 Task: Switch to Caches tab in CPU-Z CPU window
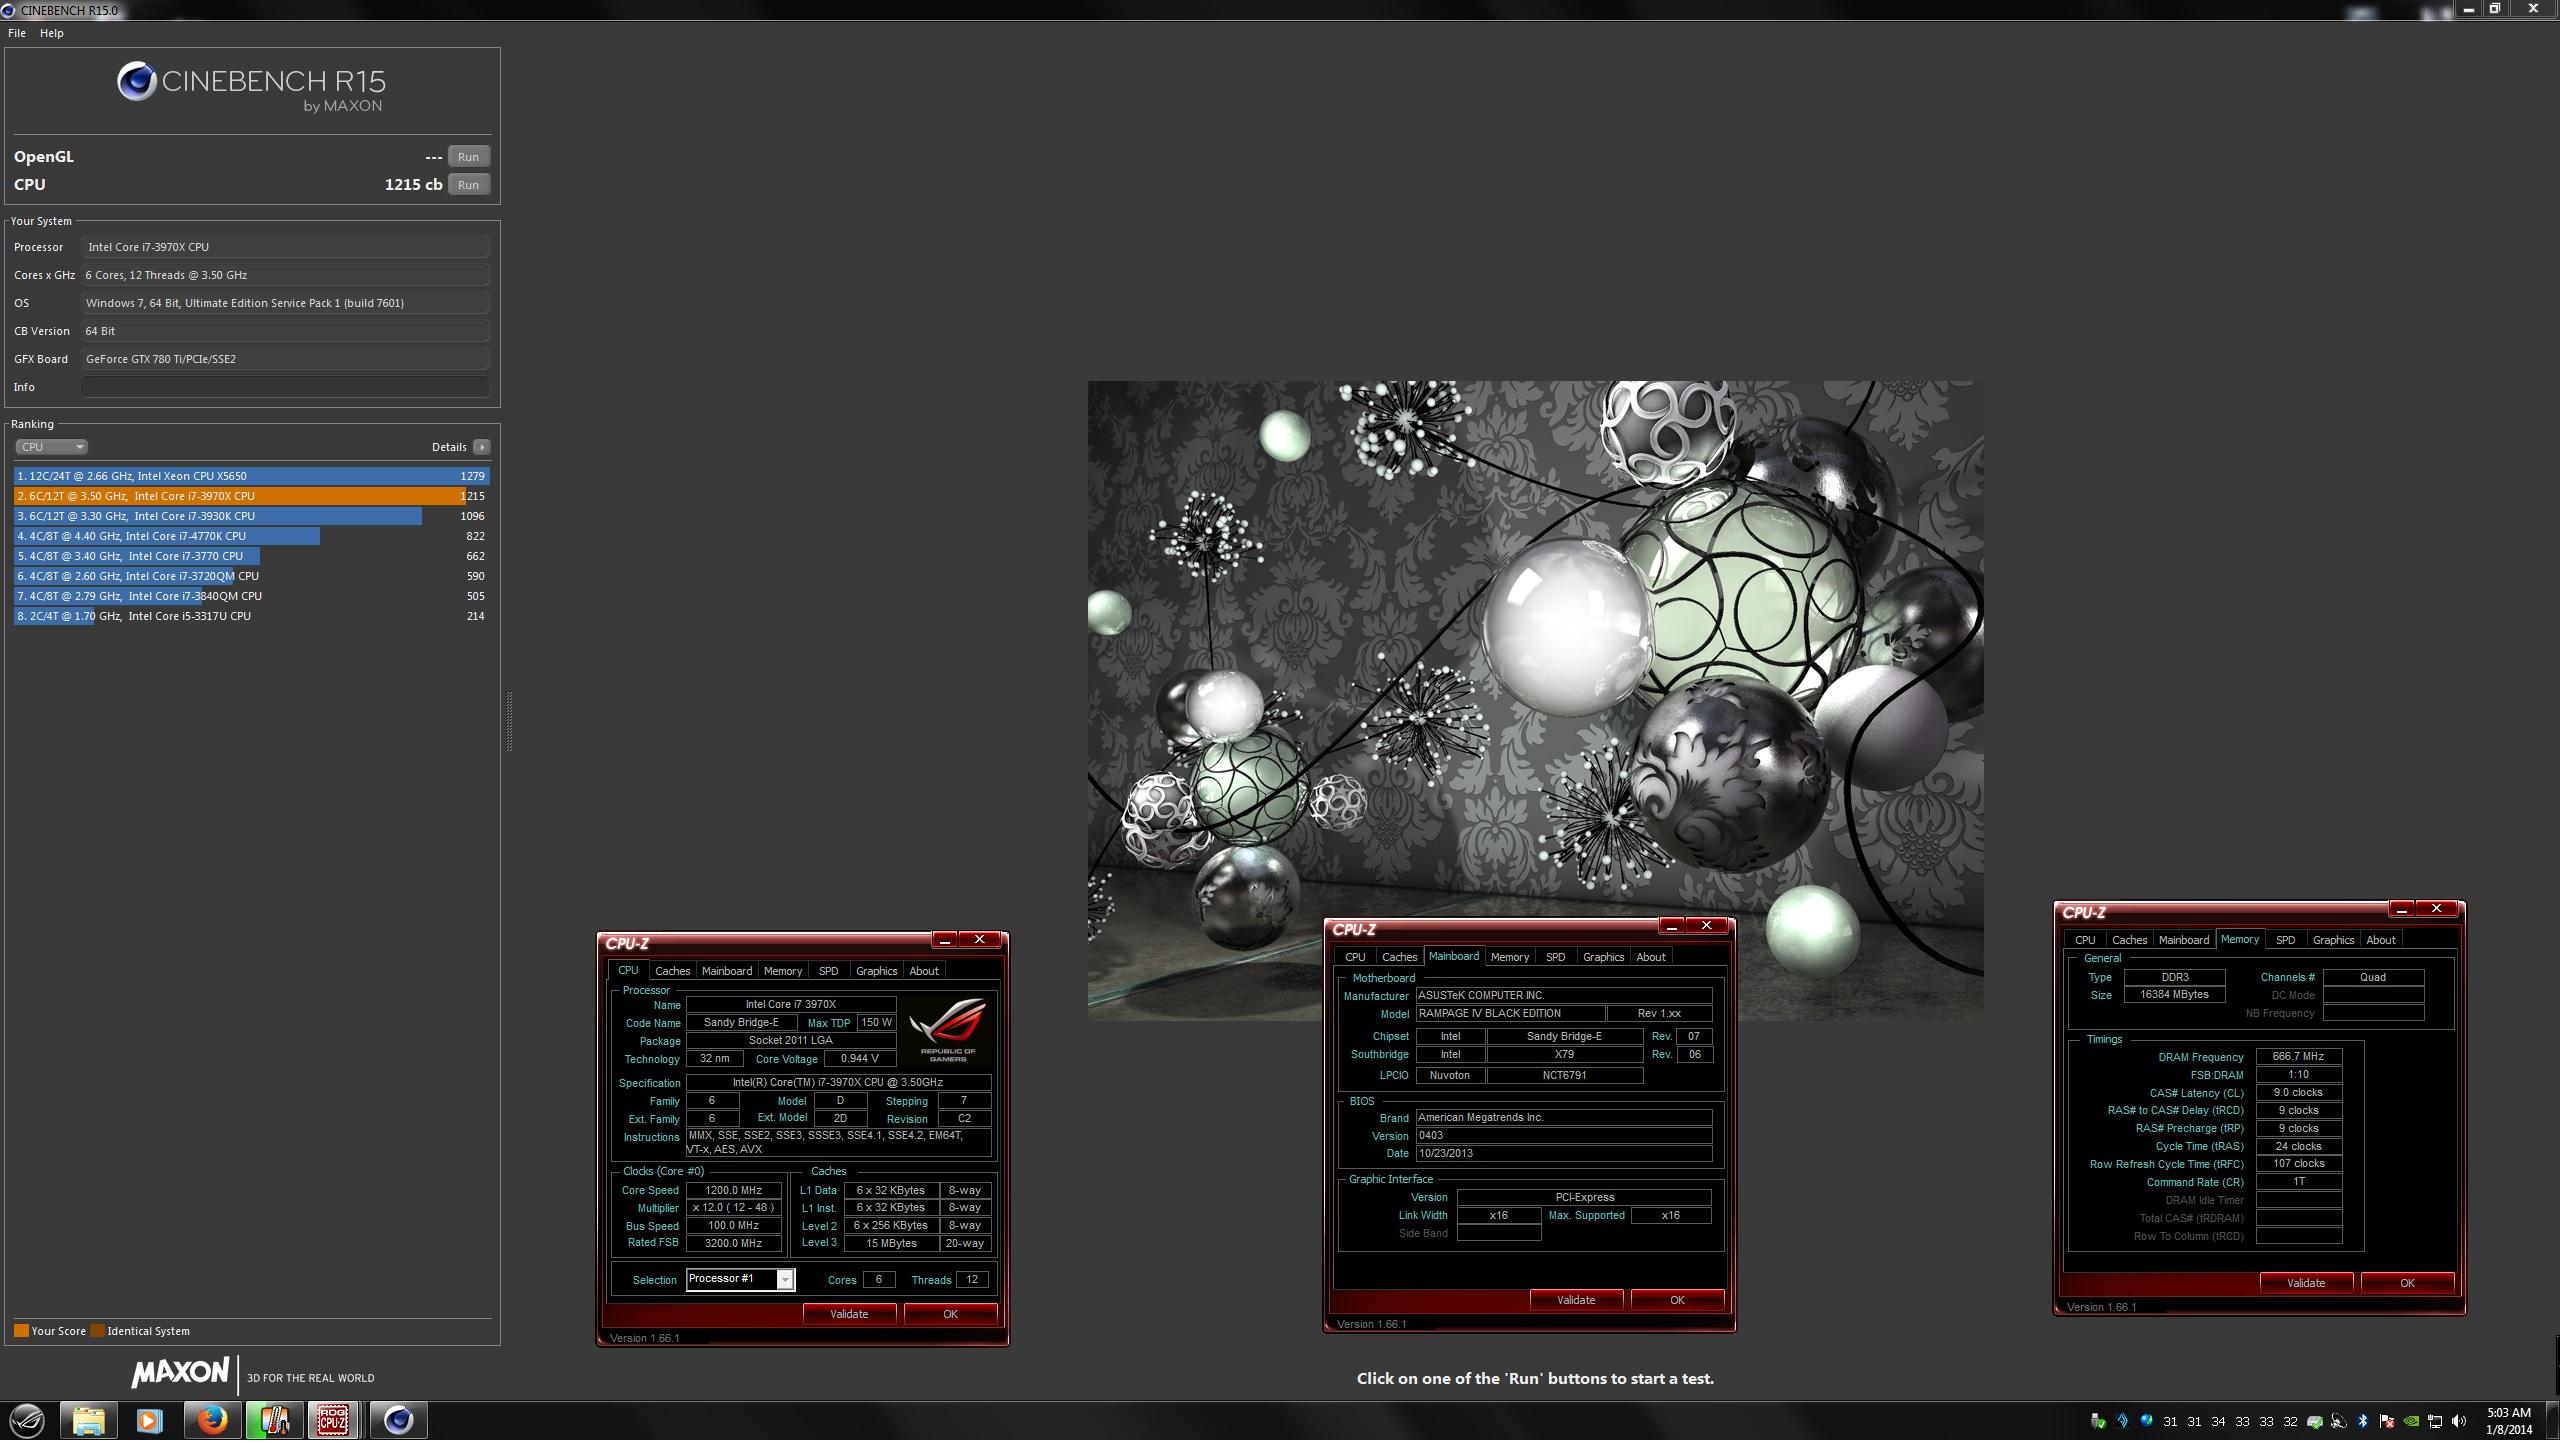672,973
